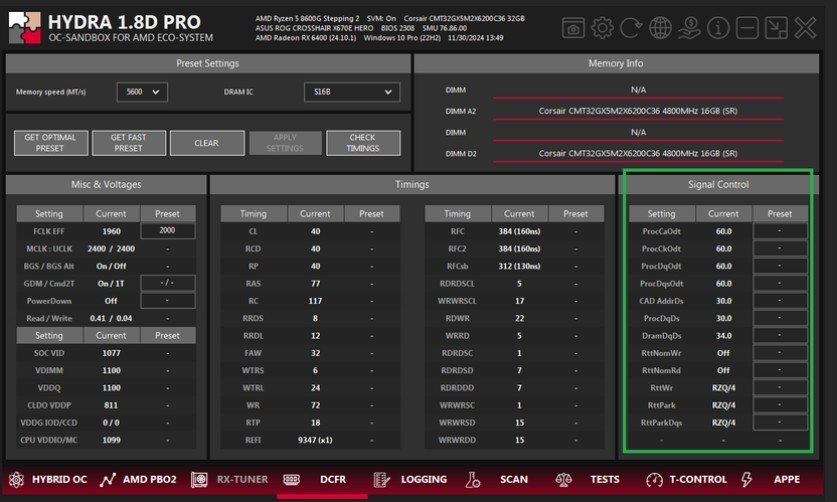The image size is (837, 502).
Task: Switch to HYBRID OC tab
Action: 59,480
